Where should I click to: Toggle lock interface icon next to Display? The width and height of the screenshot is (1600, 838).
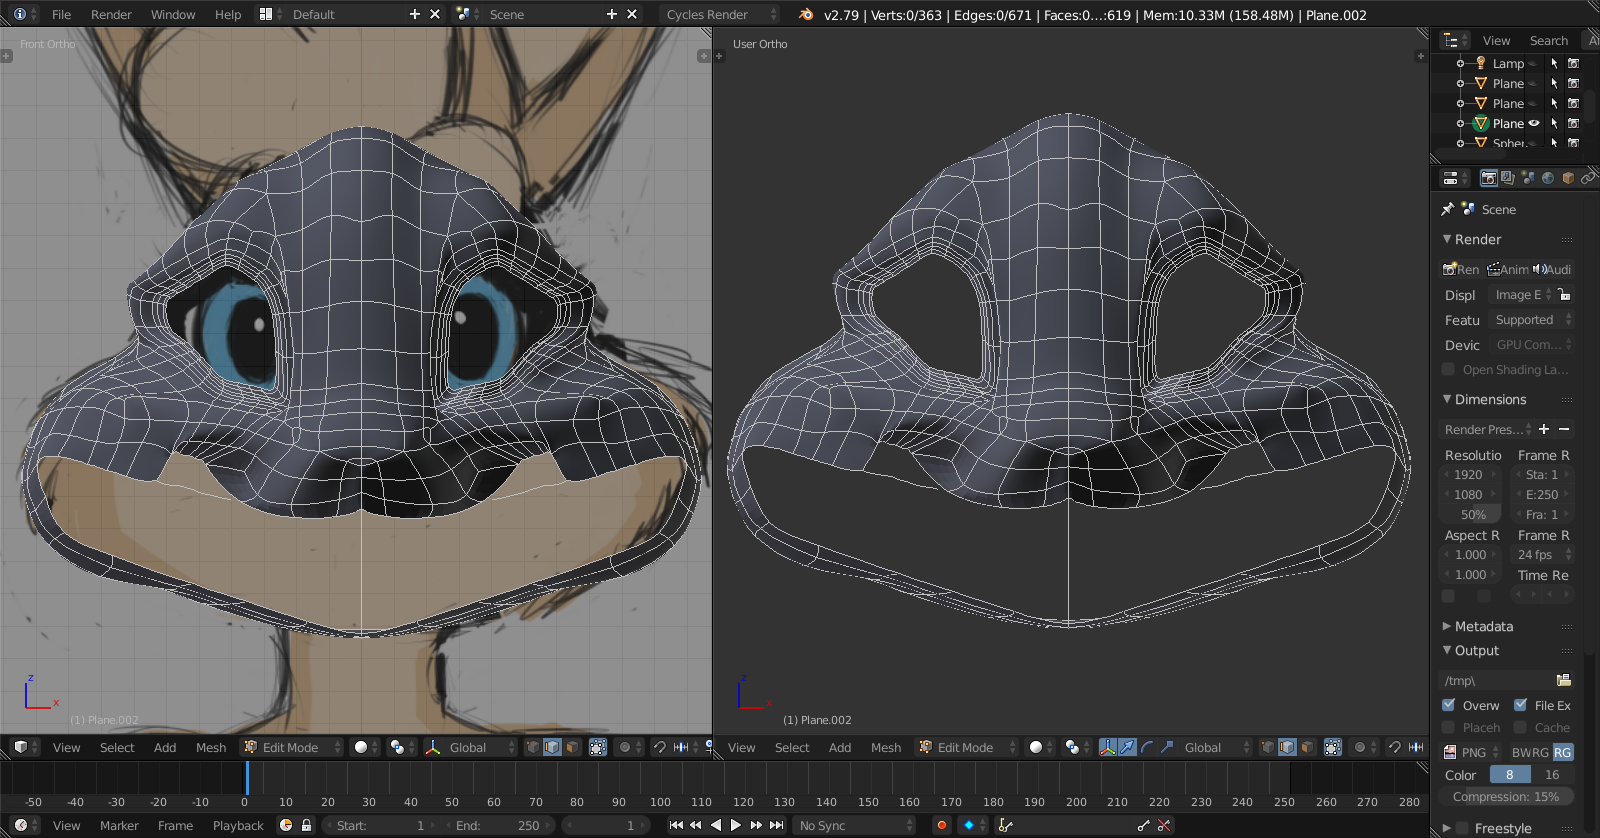click(1564, 294)
